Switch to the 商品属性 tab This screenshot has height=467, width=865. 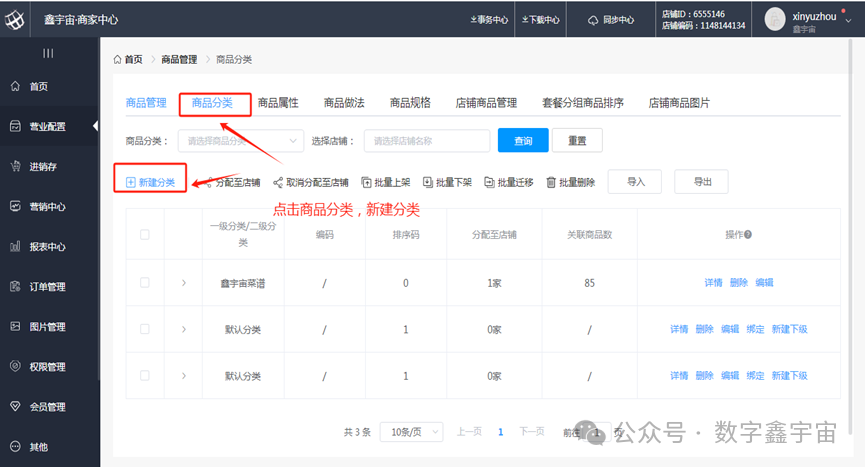[x=278, y=103]
